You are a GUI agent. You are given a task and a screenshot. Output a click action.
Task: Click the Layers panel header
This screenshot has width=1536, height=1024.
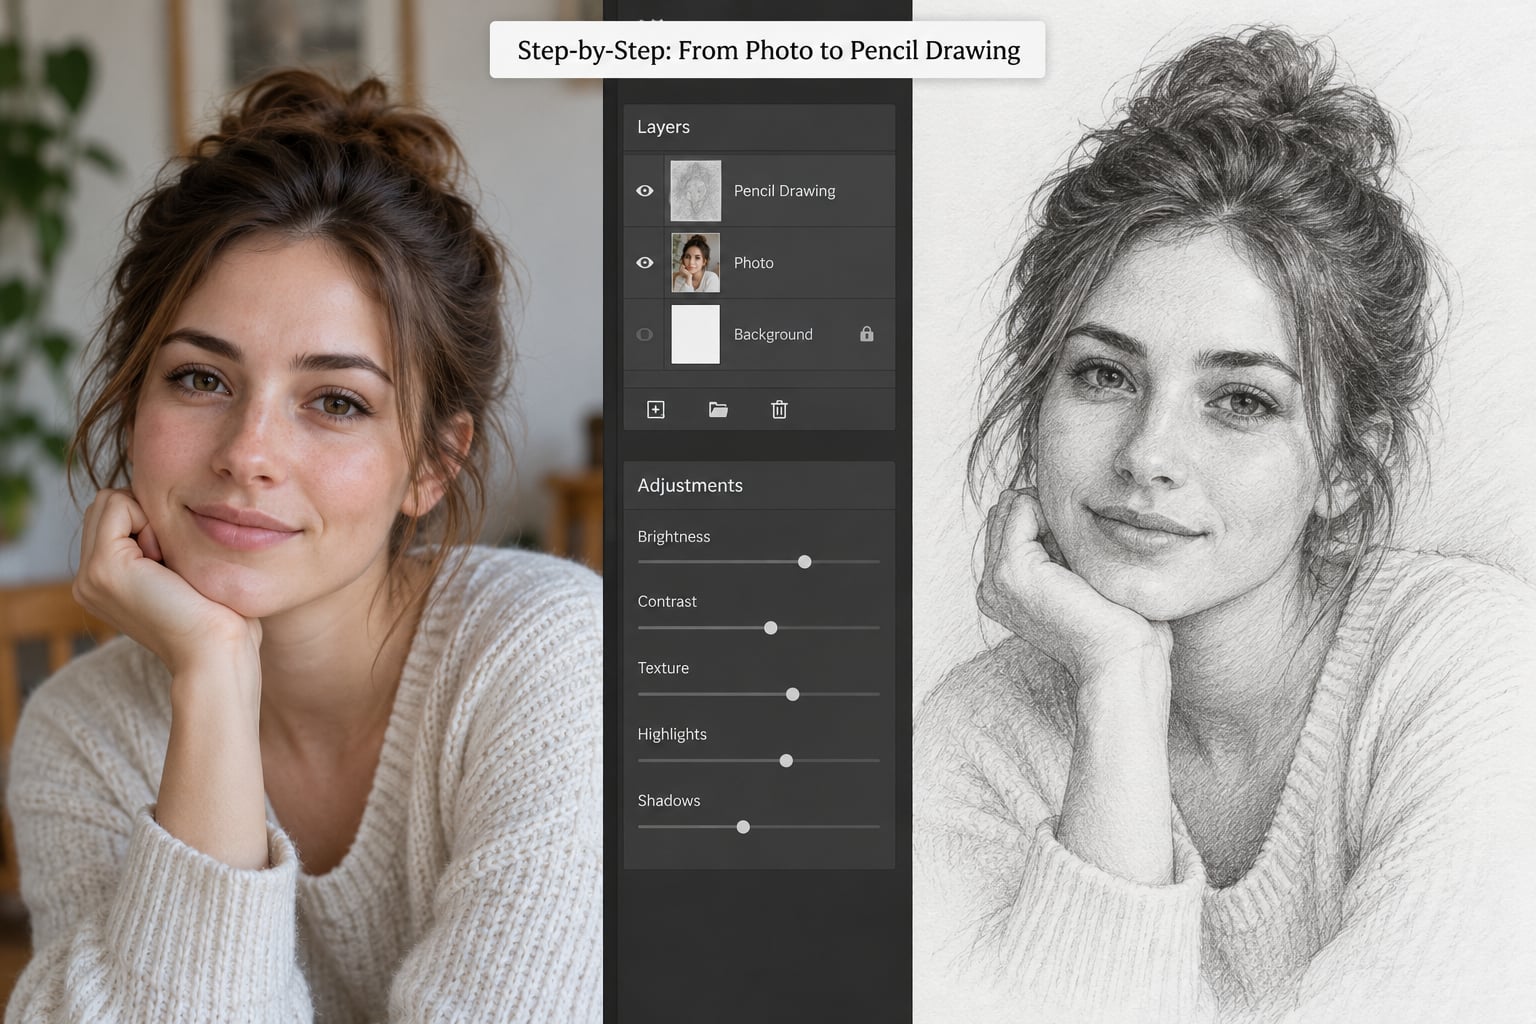pyautogui.click(x=759, y=127)
